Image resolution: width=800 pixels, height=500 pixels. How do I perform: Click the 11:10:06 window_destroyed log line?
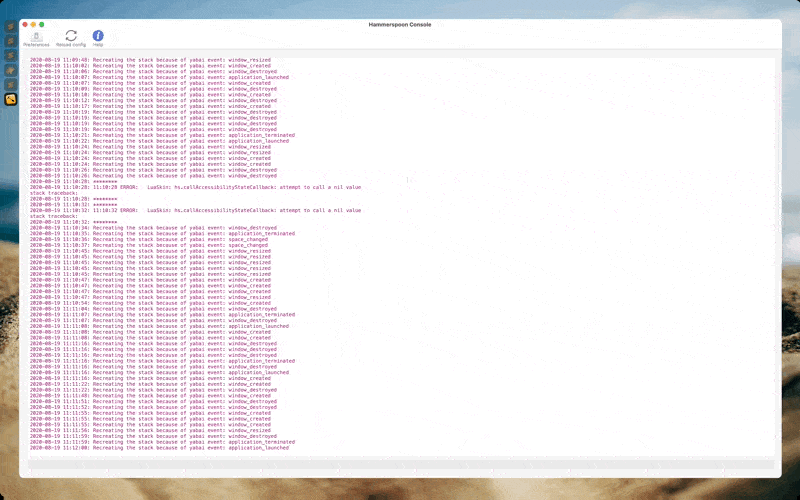(x=154, y=71)
